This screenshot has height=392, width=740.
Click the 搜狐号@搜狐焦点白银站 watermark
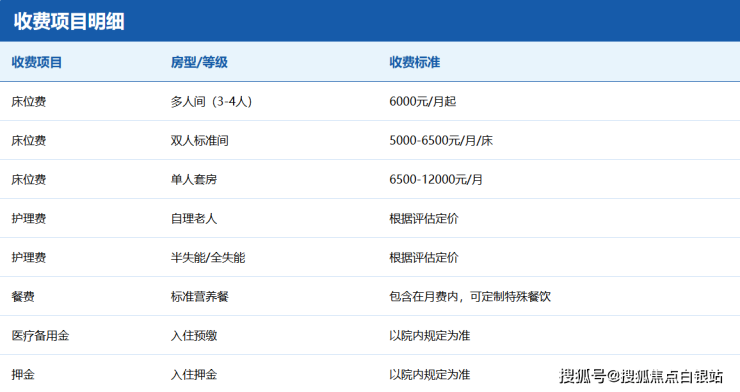[x=641, y=376]
